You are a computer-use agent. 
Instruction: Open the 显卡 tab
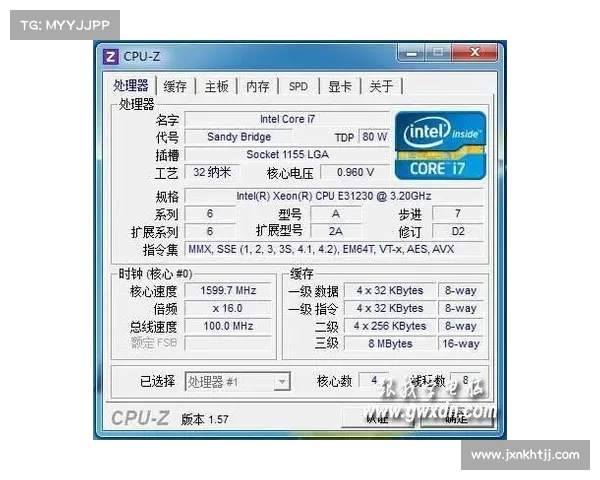[x=340, y=87]
